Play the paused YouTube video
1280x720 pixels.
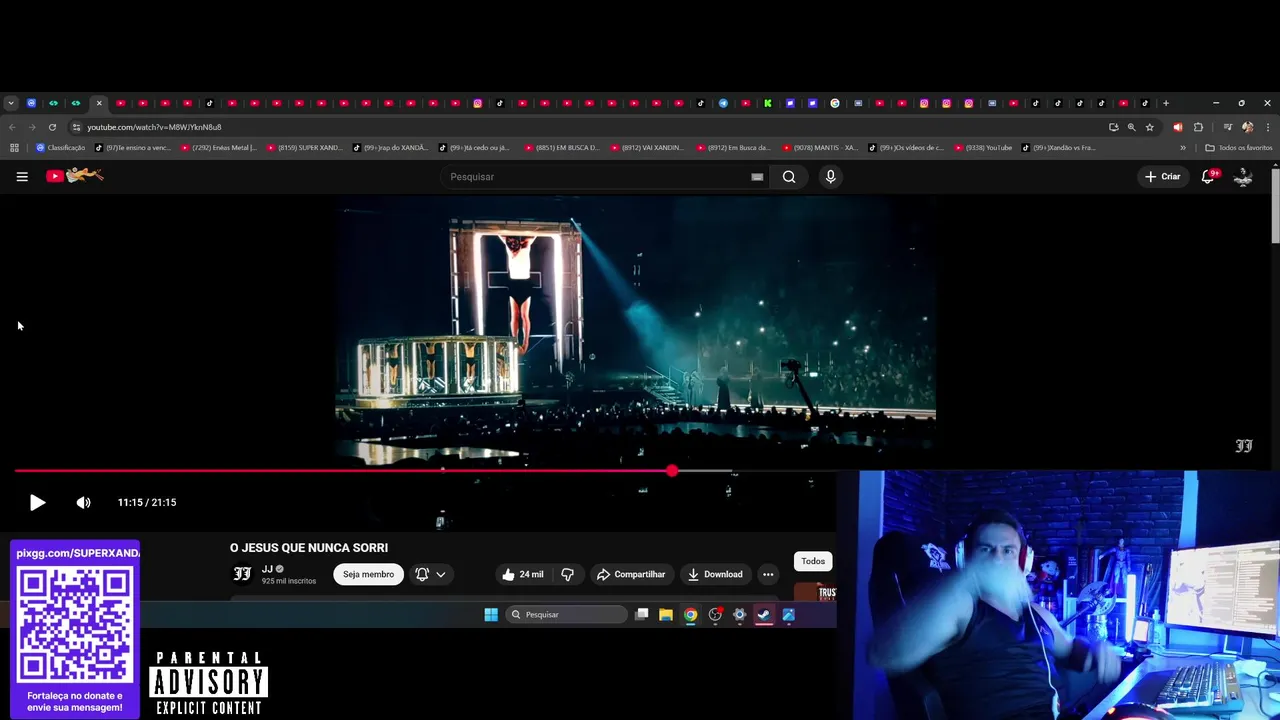[37, 503]
